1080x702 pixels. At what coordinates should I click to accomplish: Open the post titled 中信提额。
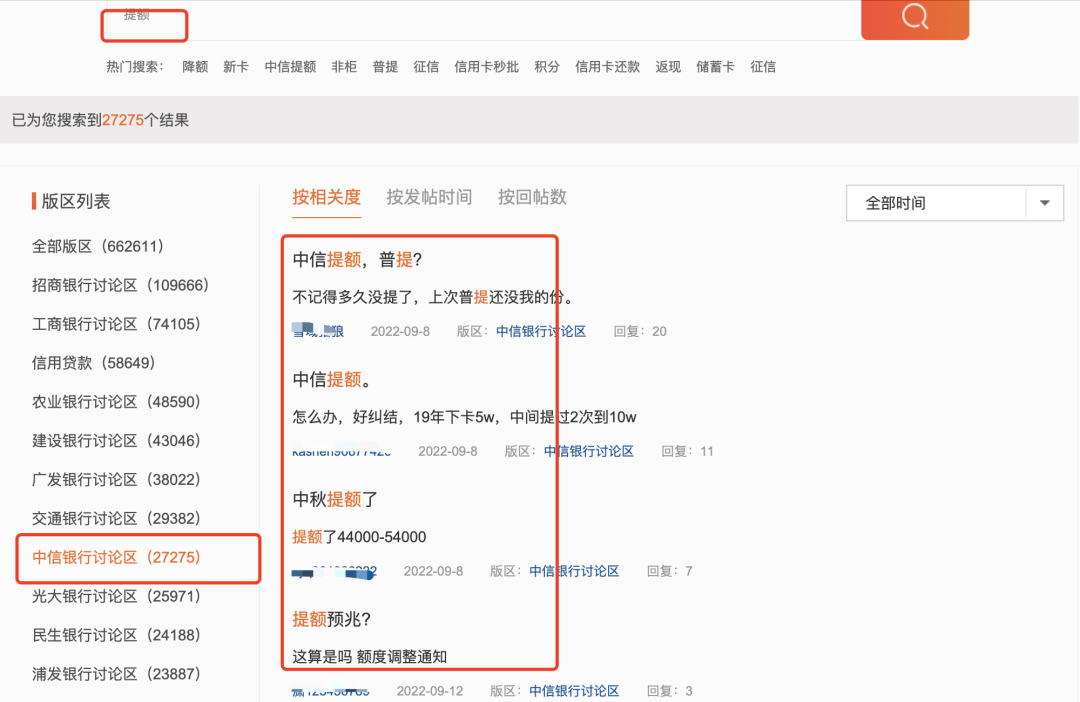coord(331,380)
